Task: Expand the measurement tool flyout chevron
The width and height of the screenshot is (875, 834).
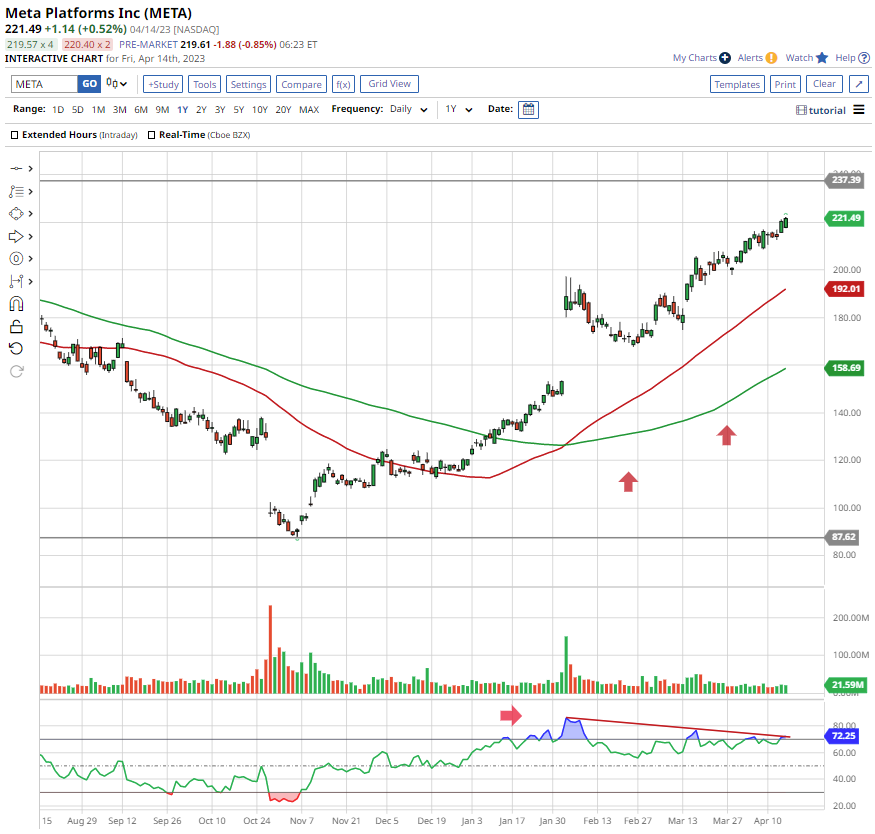Action: (x=30, y=281)
